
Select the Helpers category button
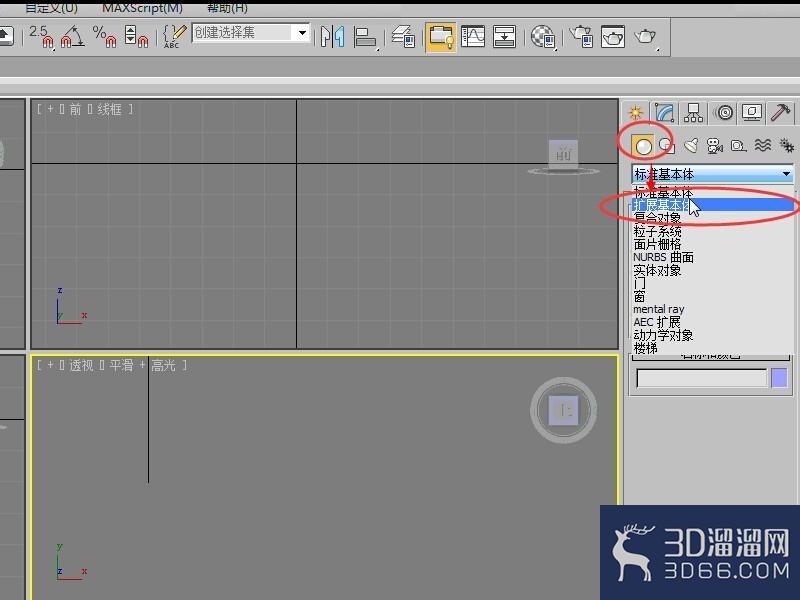pyautogui.click(x=738, y=145)
